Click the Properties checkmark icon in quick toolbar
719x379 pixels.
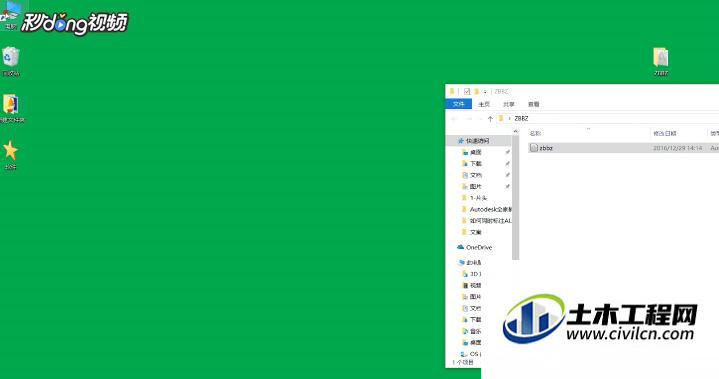467,91
